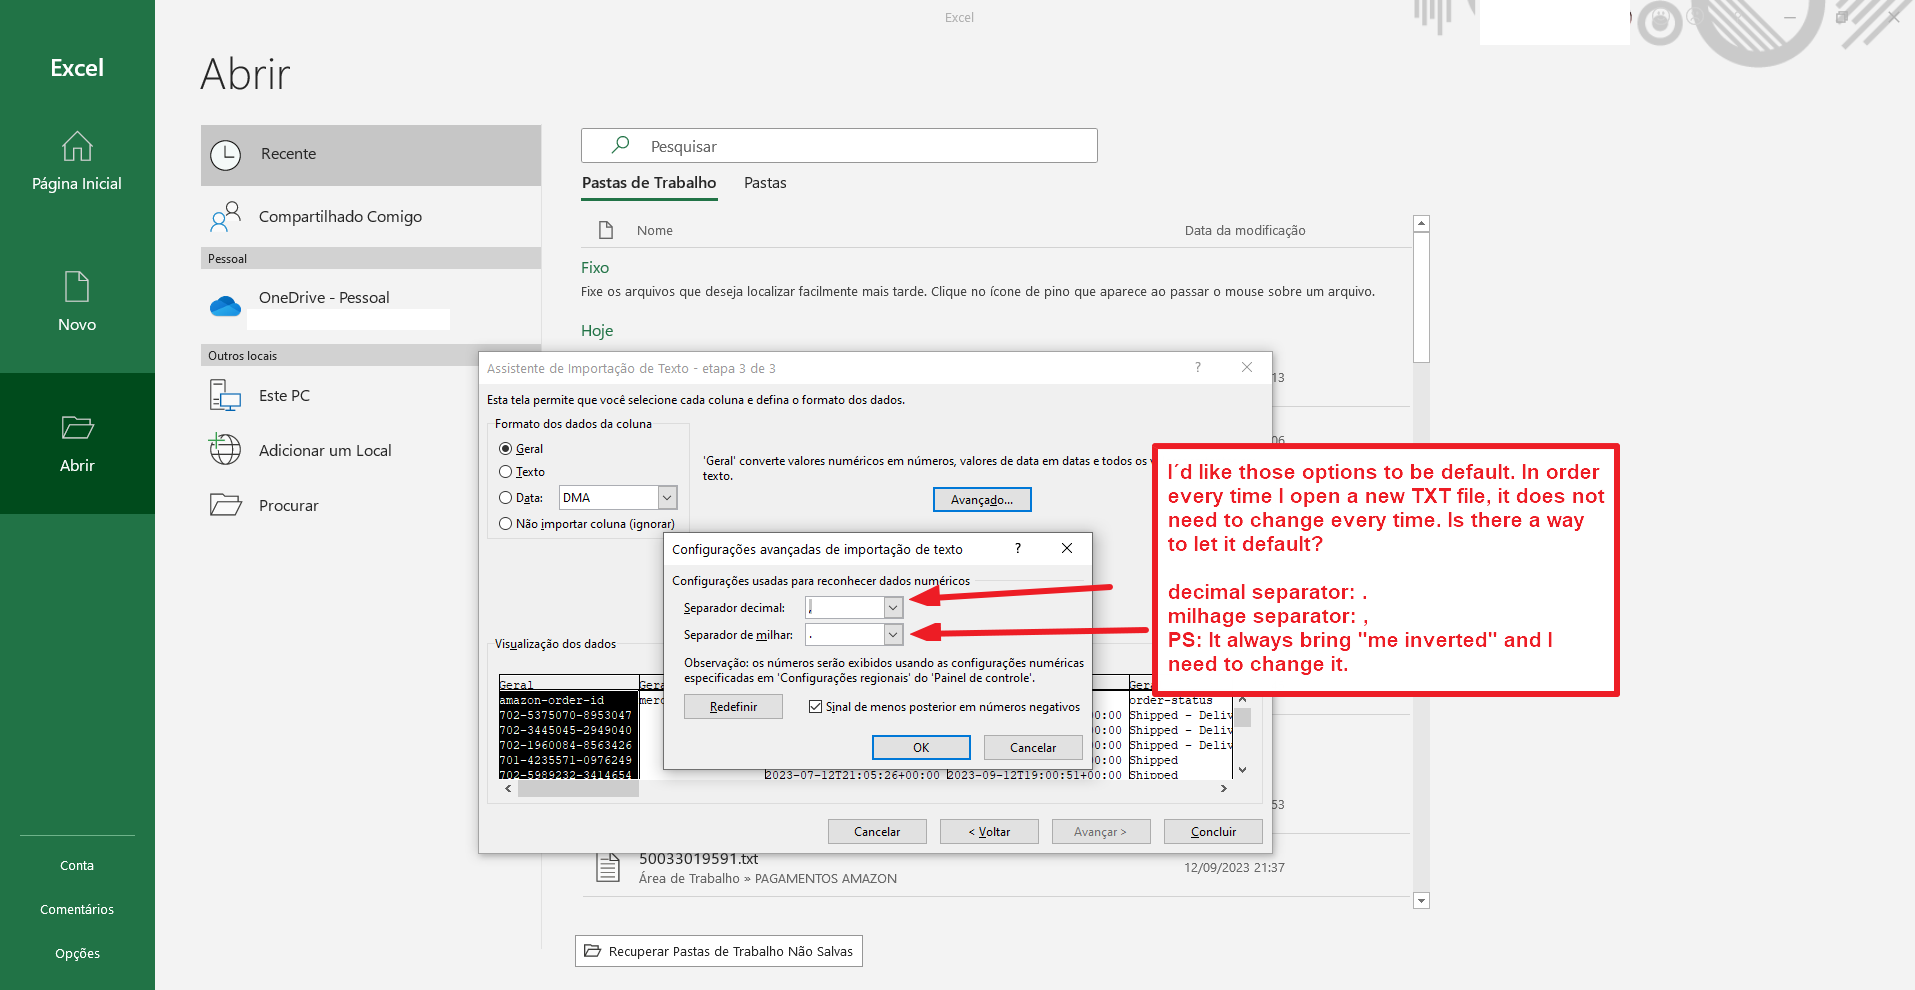Click Redefinir to reset separators

point(733,706)
